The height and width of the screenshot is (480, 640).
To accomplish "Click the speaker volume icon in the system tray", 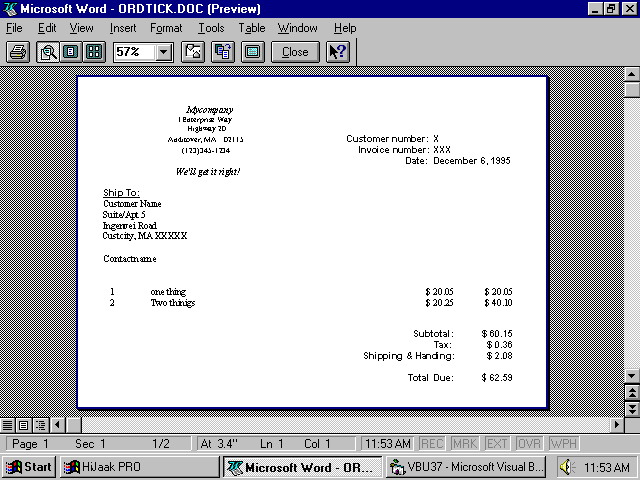I will pos(566,467).
